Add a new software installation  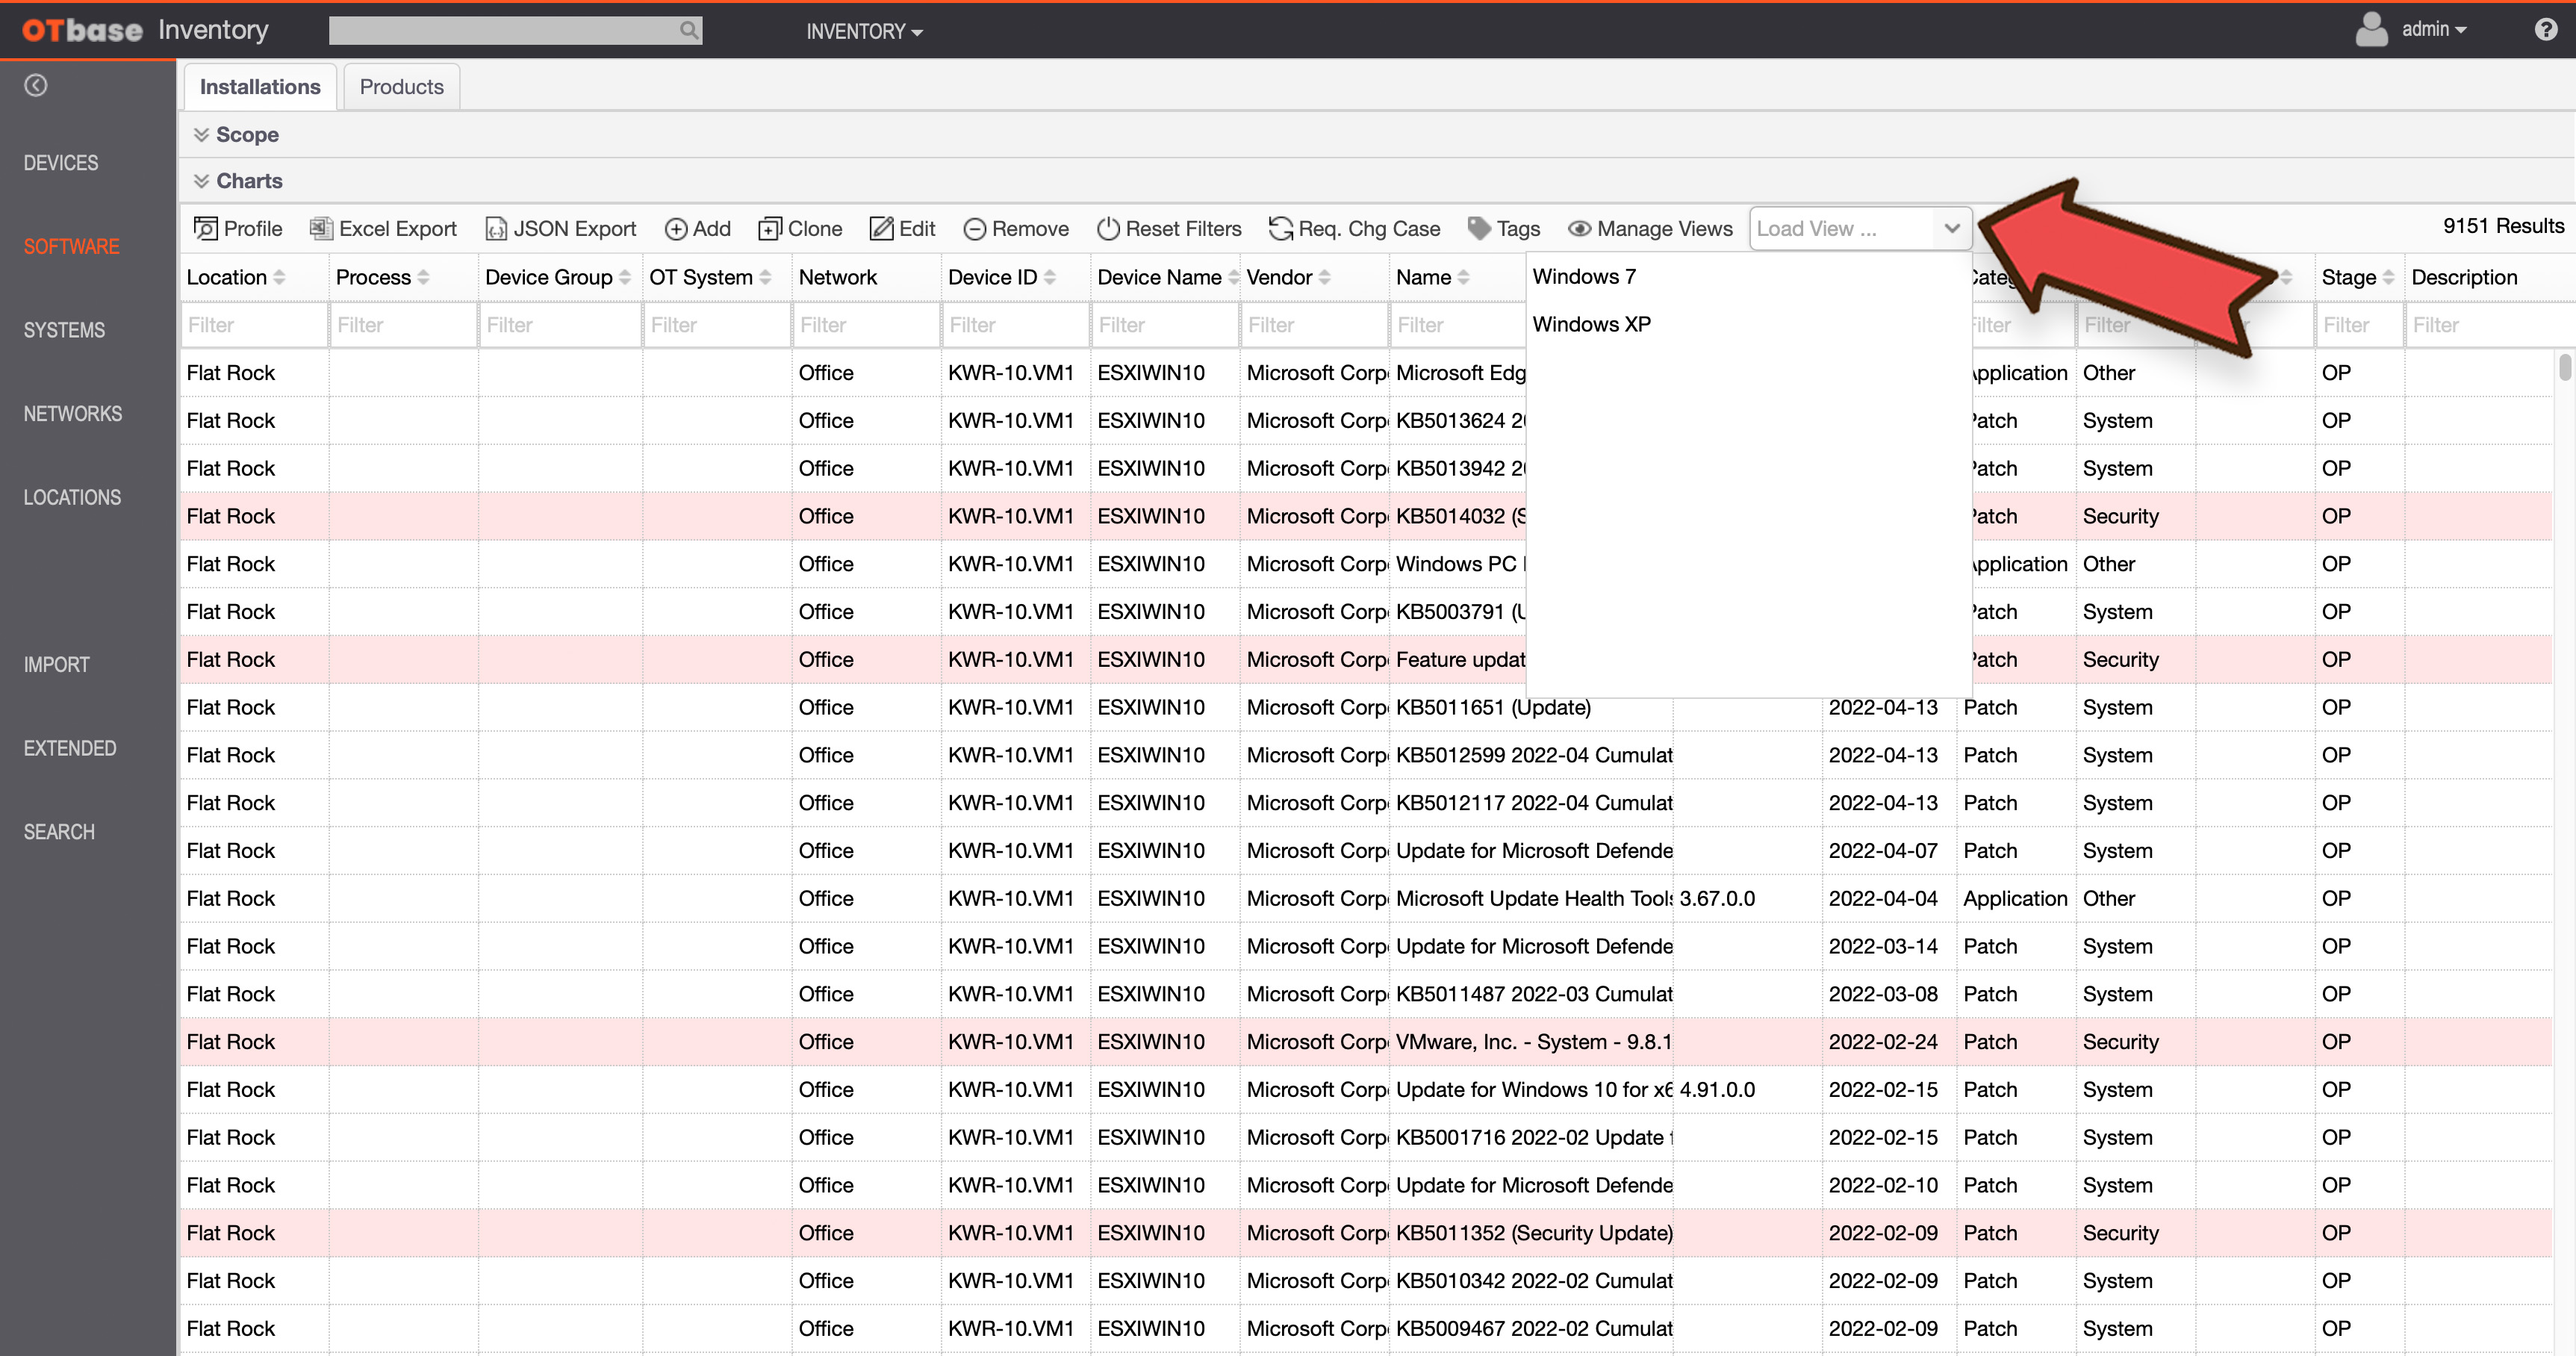click(x=697, y=228)
